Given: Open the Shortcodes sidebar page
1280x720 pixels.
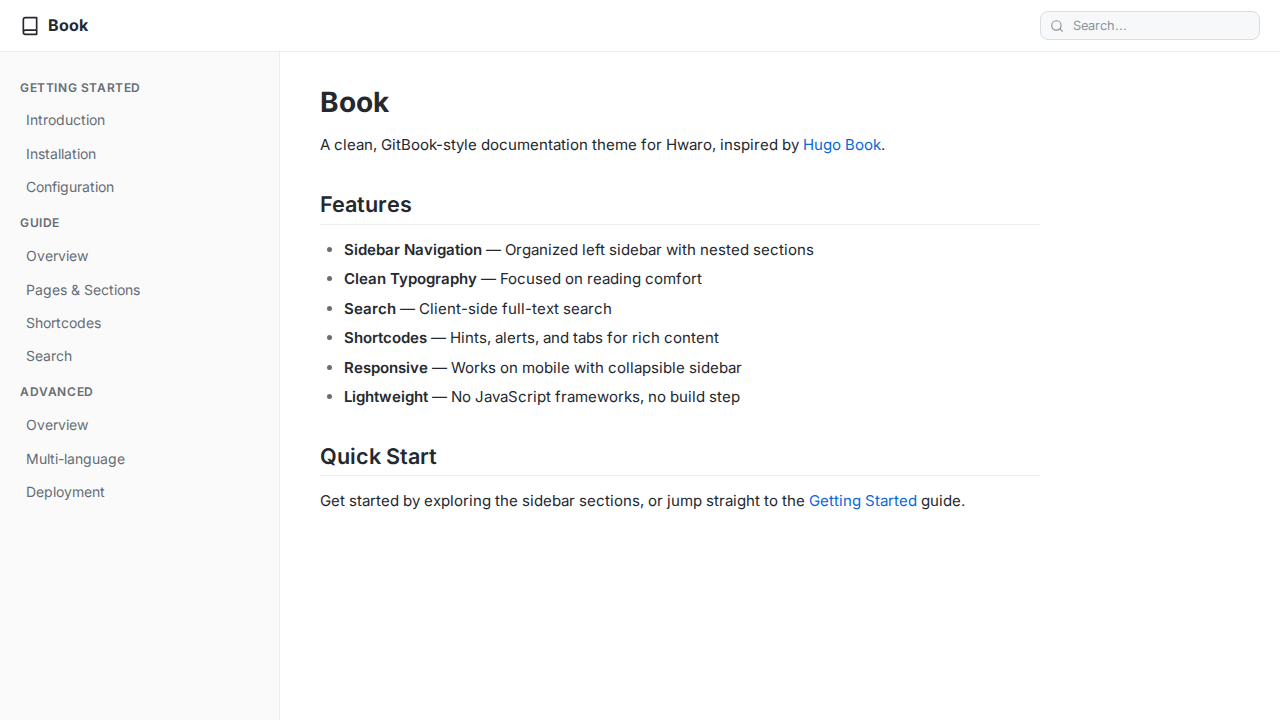Looking at the screenshot, I should pyautogui.click(x=64, y=323).
